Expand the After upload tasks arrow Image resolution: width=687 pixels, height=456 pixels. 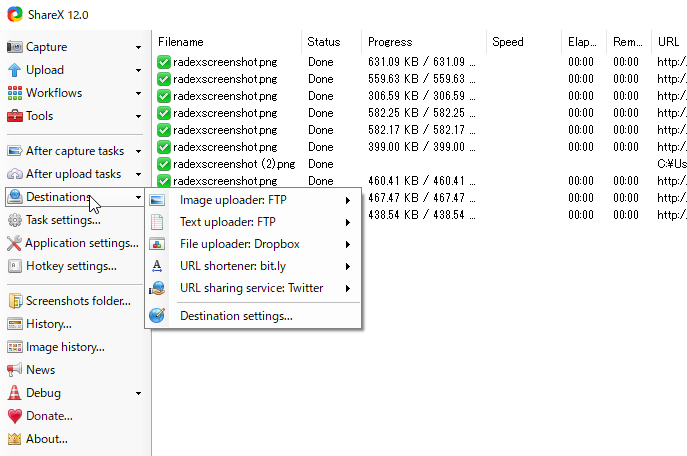(x=138, y=174)
